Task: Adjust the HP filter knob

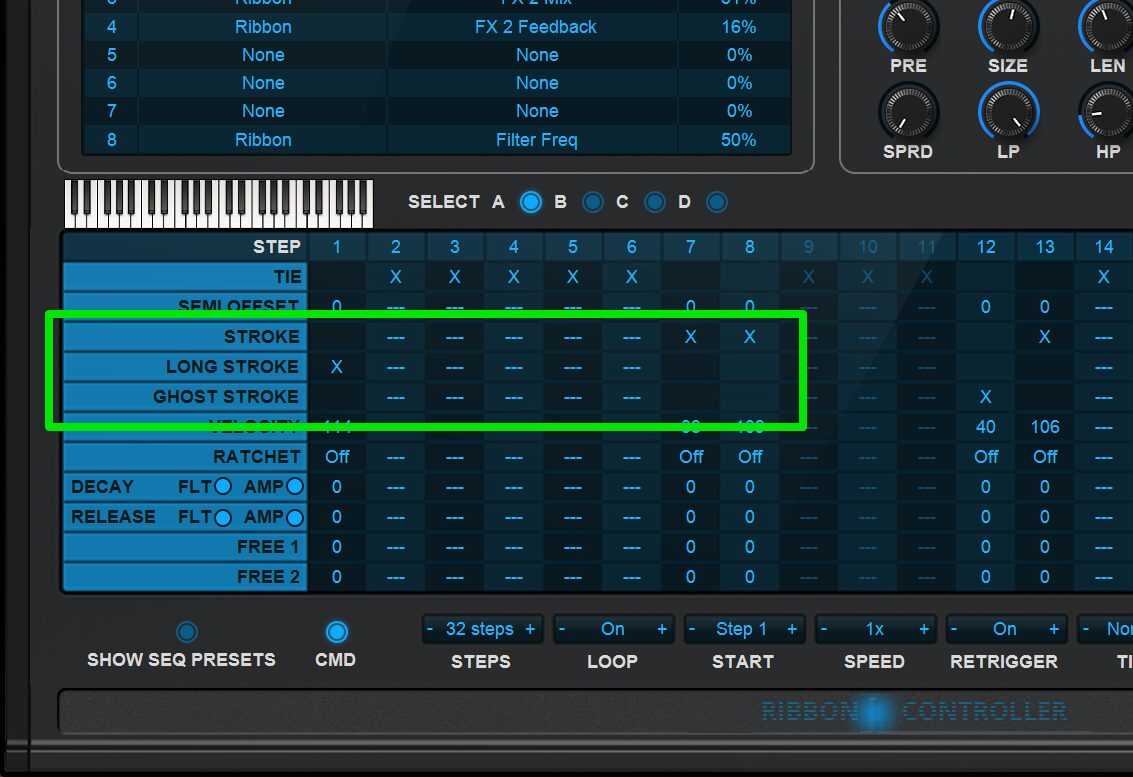Action: [x=1106, y=112]
